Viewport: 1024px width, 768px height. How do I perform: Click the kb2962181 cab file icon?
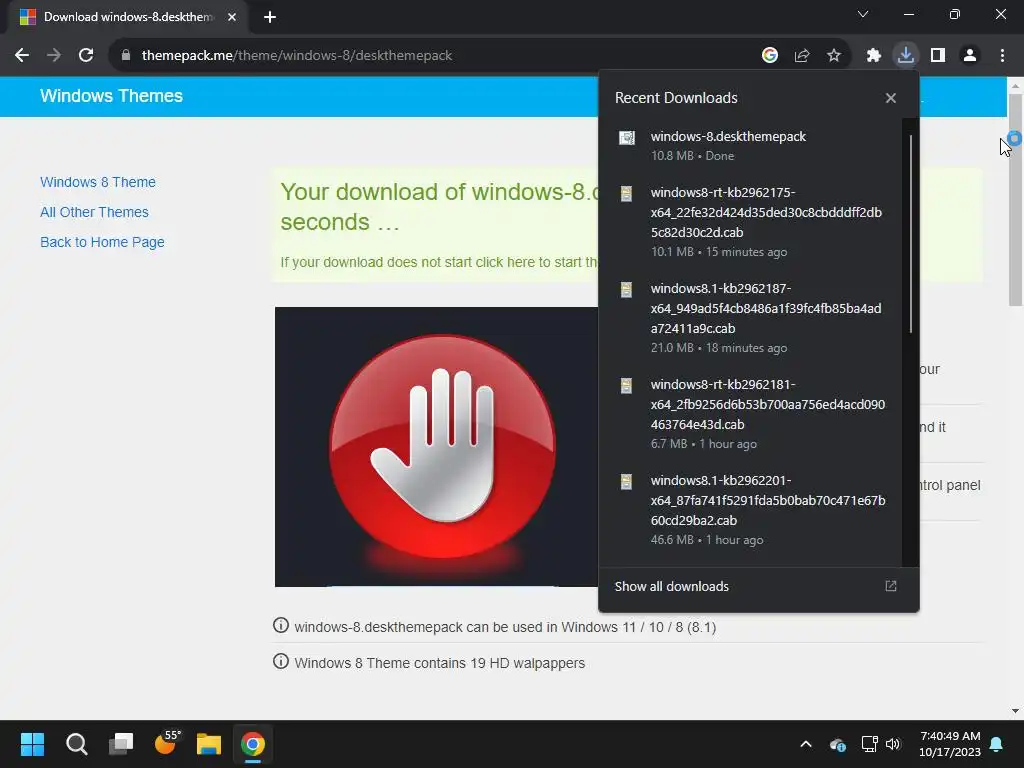(x=626, y=386)
